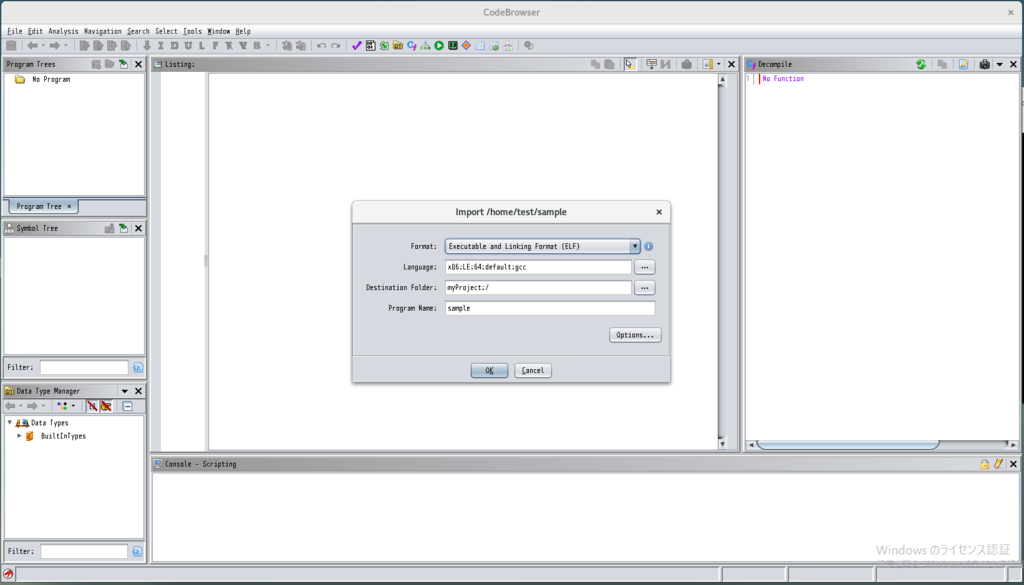Screen dimensions: 1024x585
Task: Open the Search menu
Action: coord(138,31)
